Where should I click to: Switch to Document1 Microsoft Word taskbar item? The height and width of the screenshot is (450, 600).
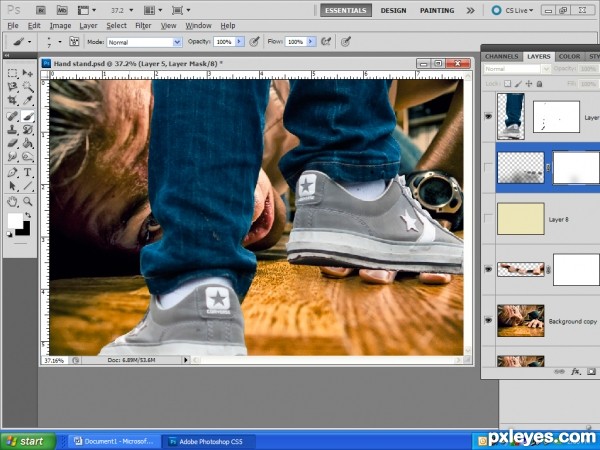pos(113,441)
